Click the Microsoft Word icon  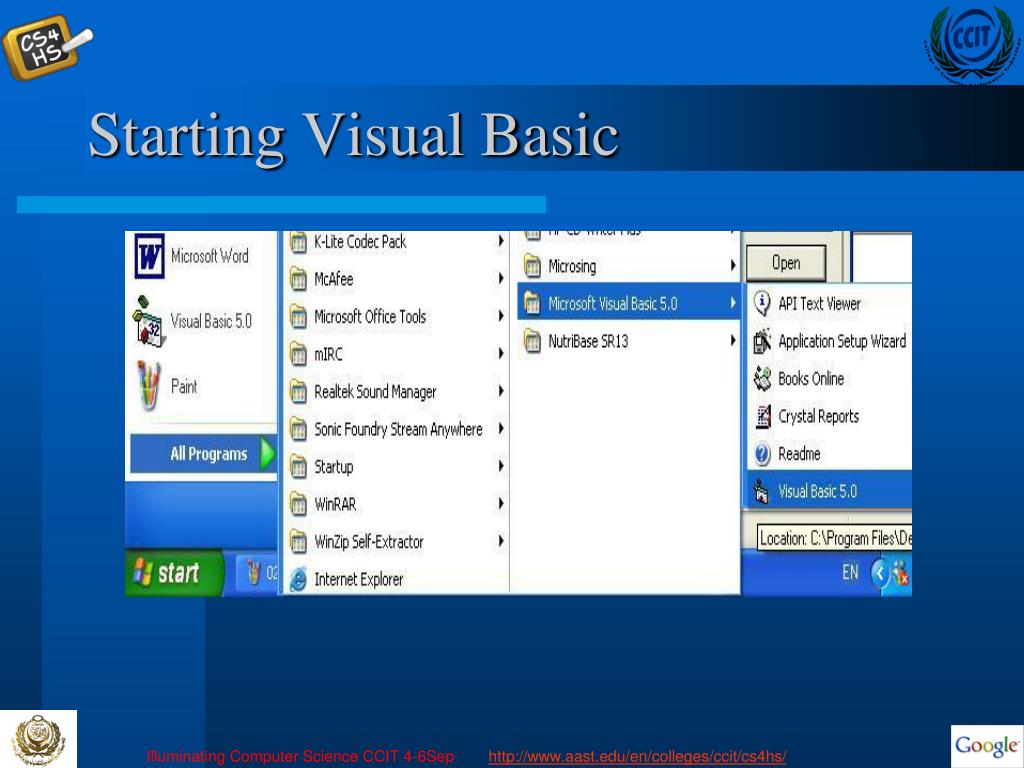click(x=150, y=256)
